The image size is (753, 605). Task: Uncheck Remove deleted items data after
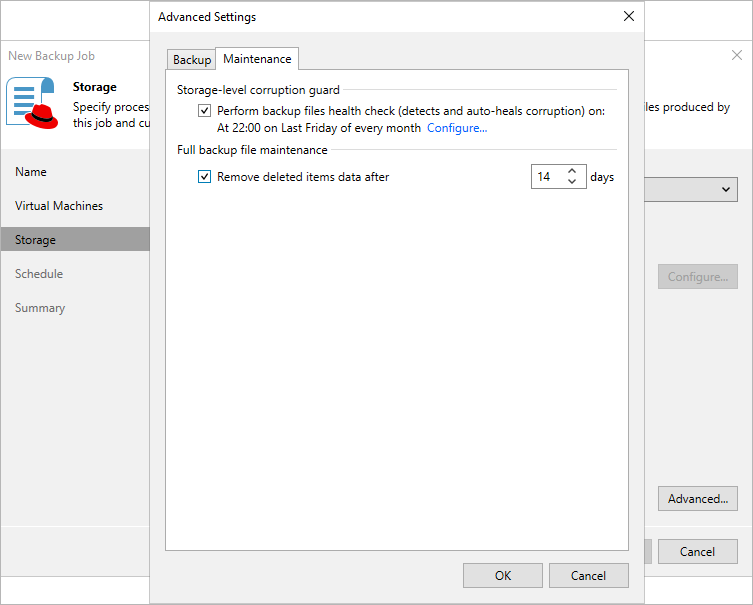(x=204, y=177)
